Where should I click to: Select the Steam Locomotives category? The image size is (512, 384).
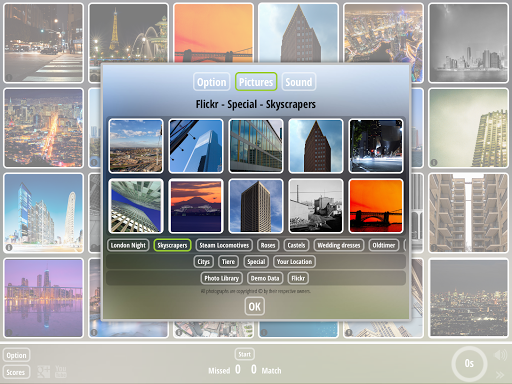(x=224, y=245)
